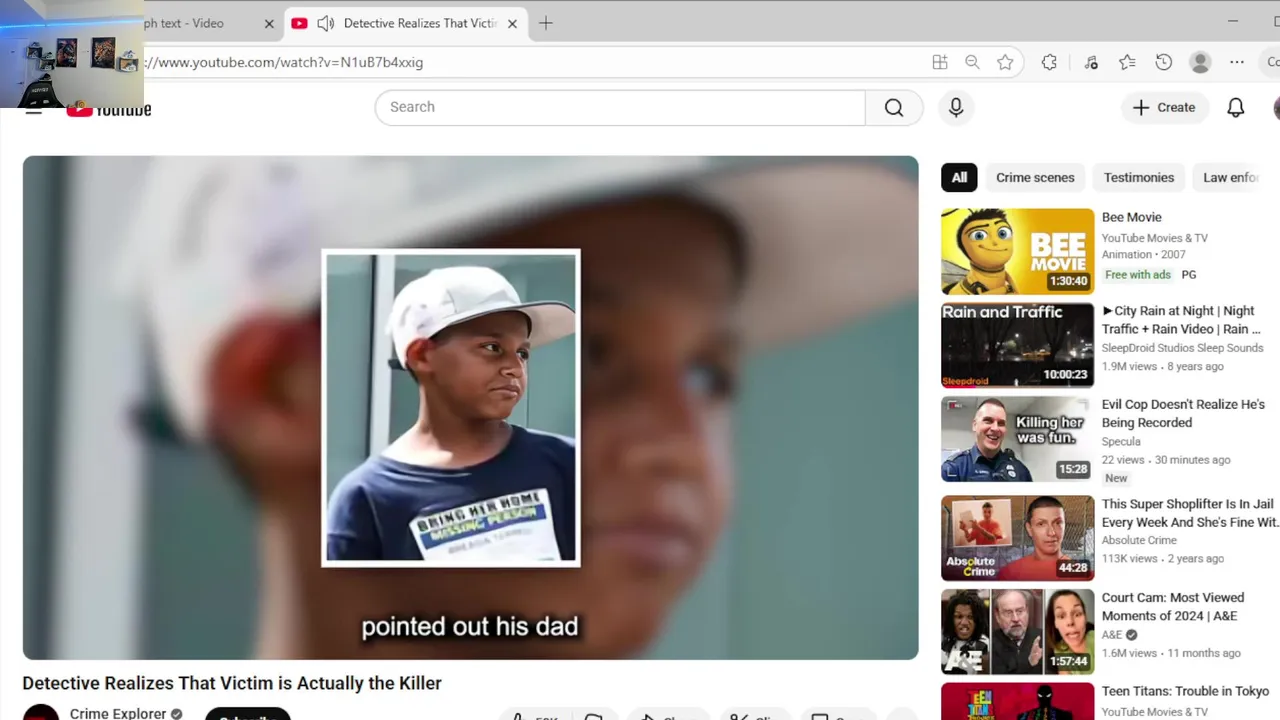
Task: Open a new browser tab
Action: pyautogui.click(x=545, y=23)
